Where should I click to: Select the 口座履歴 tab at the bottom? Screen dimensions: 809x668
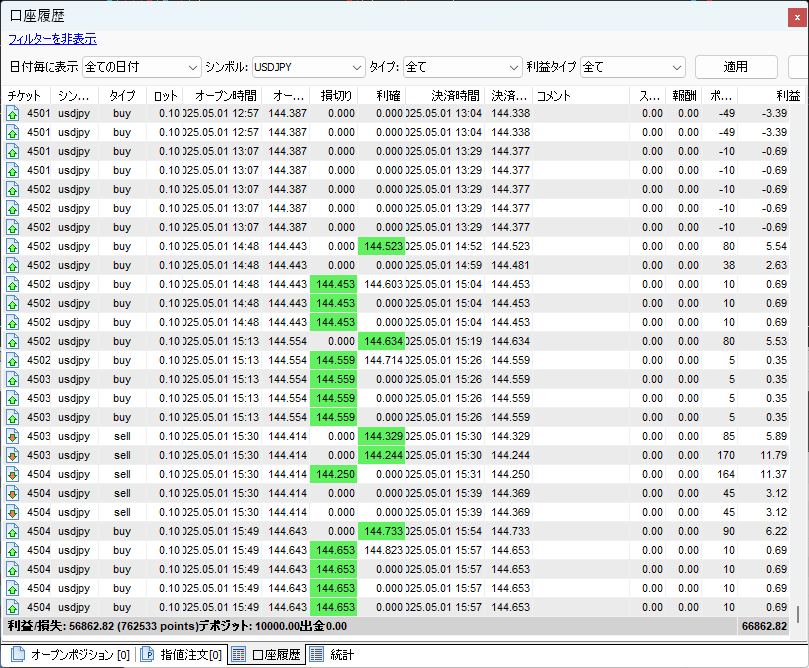click(267, 655)
